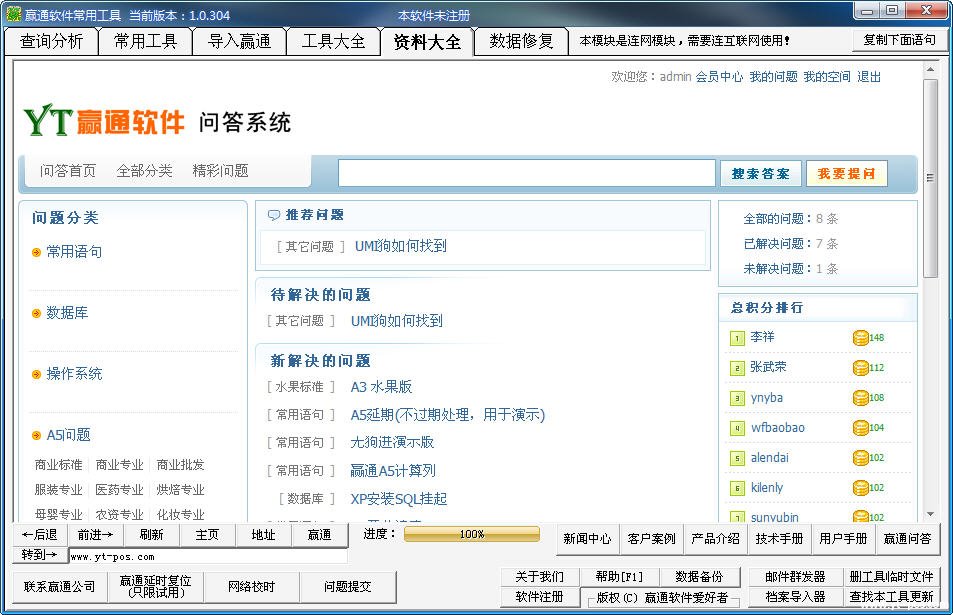Open the question 赢通A5计算列

point(393,471)
